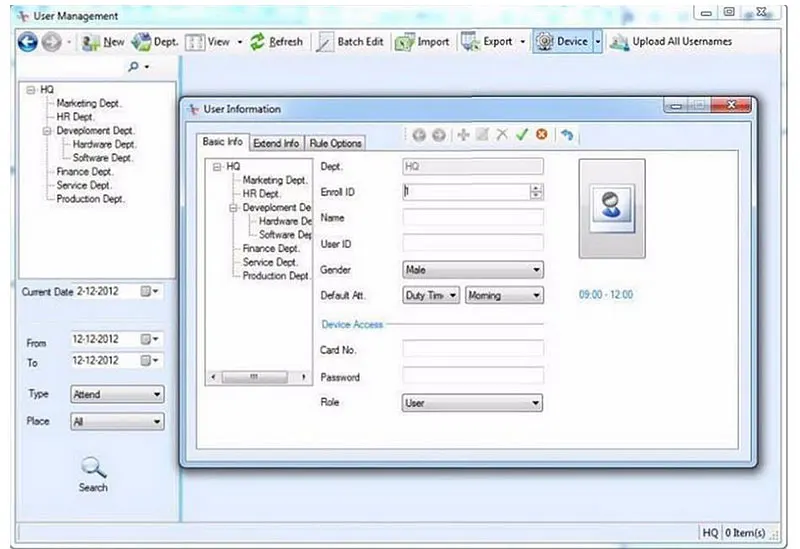Open the Duty Time dropdown

(432, 295)
